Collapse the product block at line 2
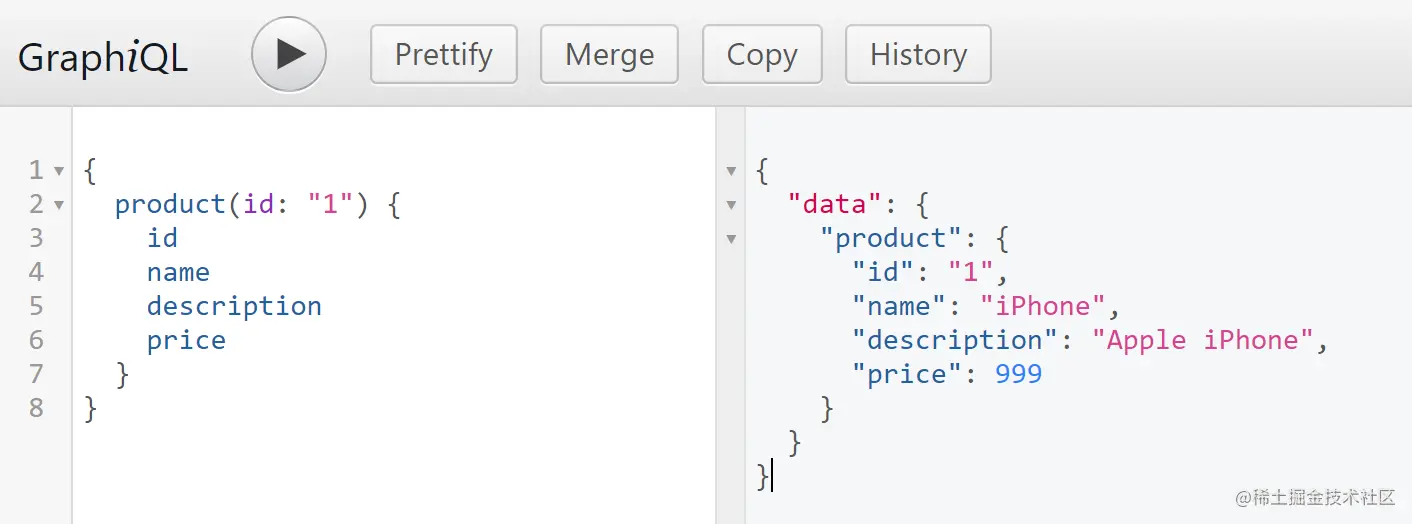 coord(58,205)
